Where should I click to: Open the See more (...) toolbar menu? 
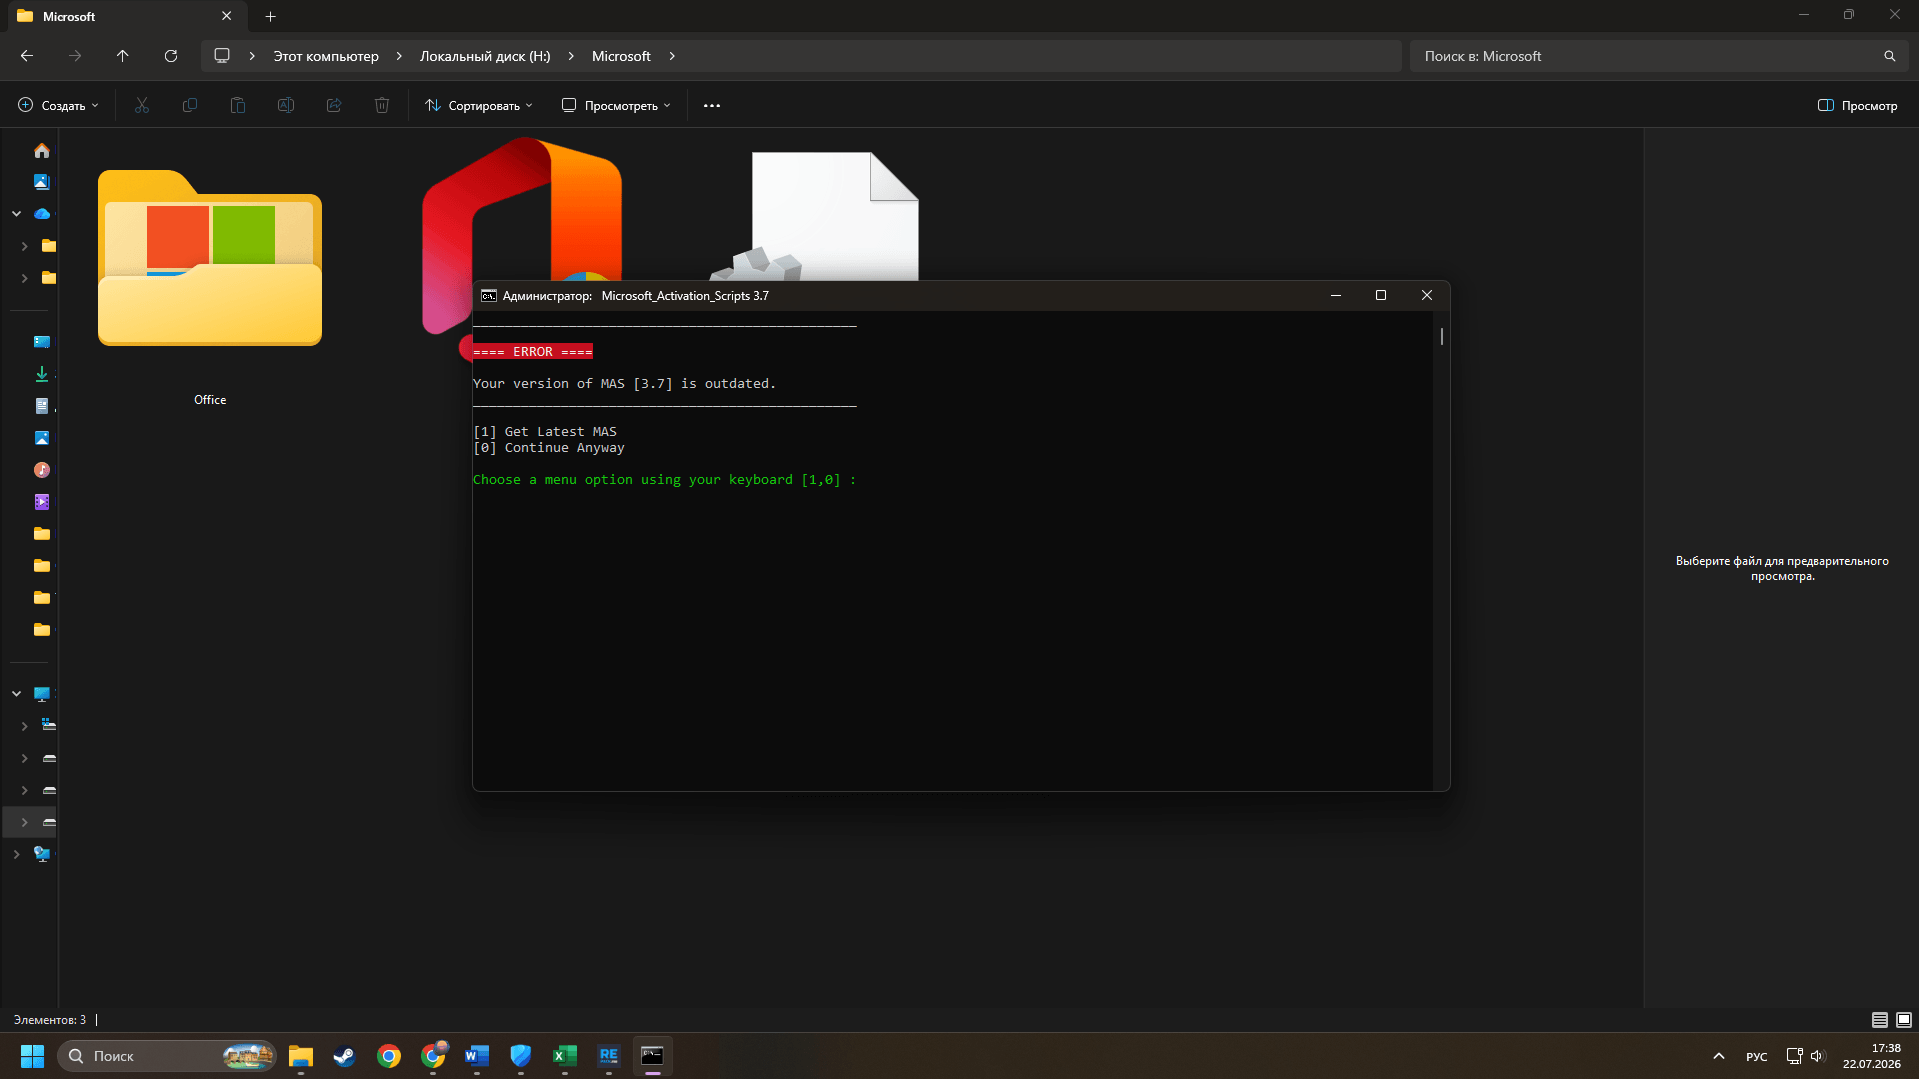(x=712, y=105)
